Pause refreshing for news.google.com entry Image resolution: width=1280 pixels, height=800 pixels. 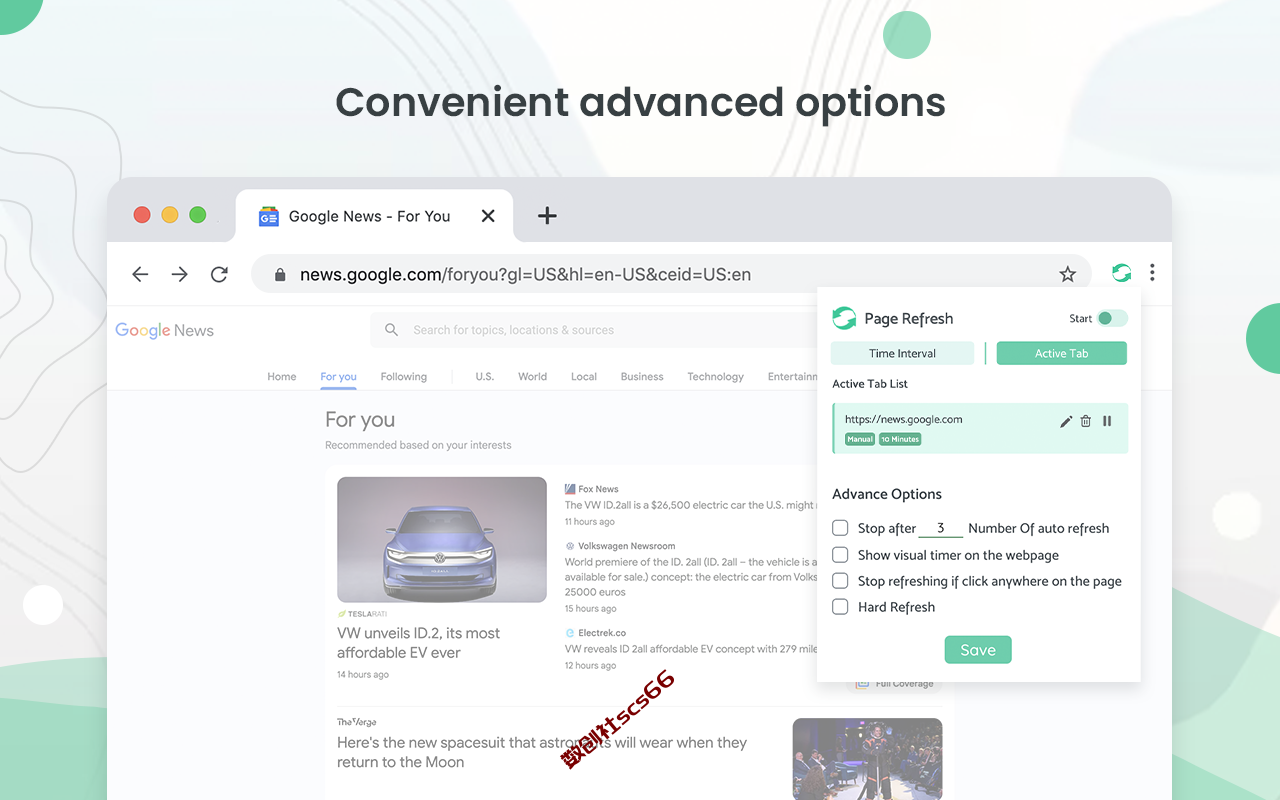(x=1107, y=421)
